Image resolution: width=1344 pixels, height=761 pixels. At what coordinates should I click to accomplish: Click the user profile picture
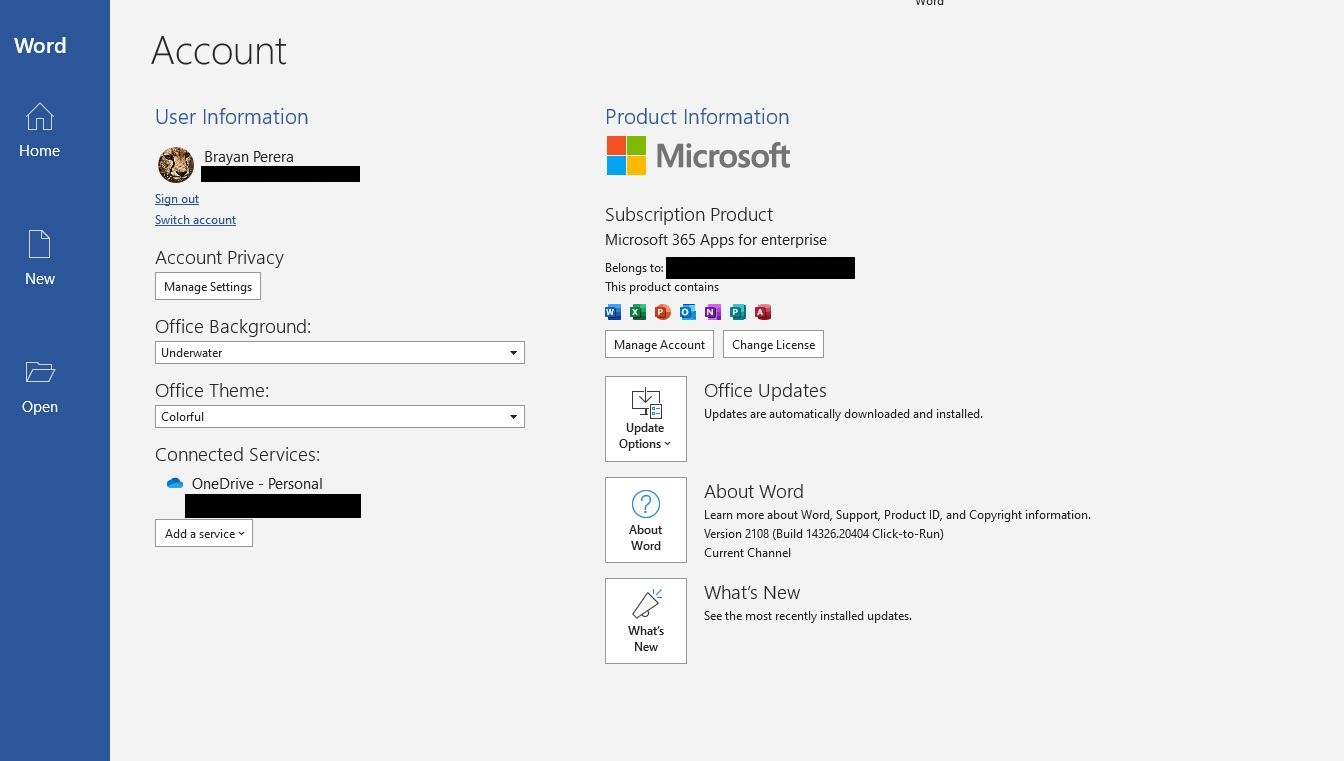click(x=176, y=165)
